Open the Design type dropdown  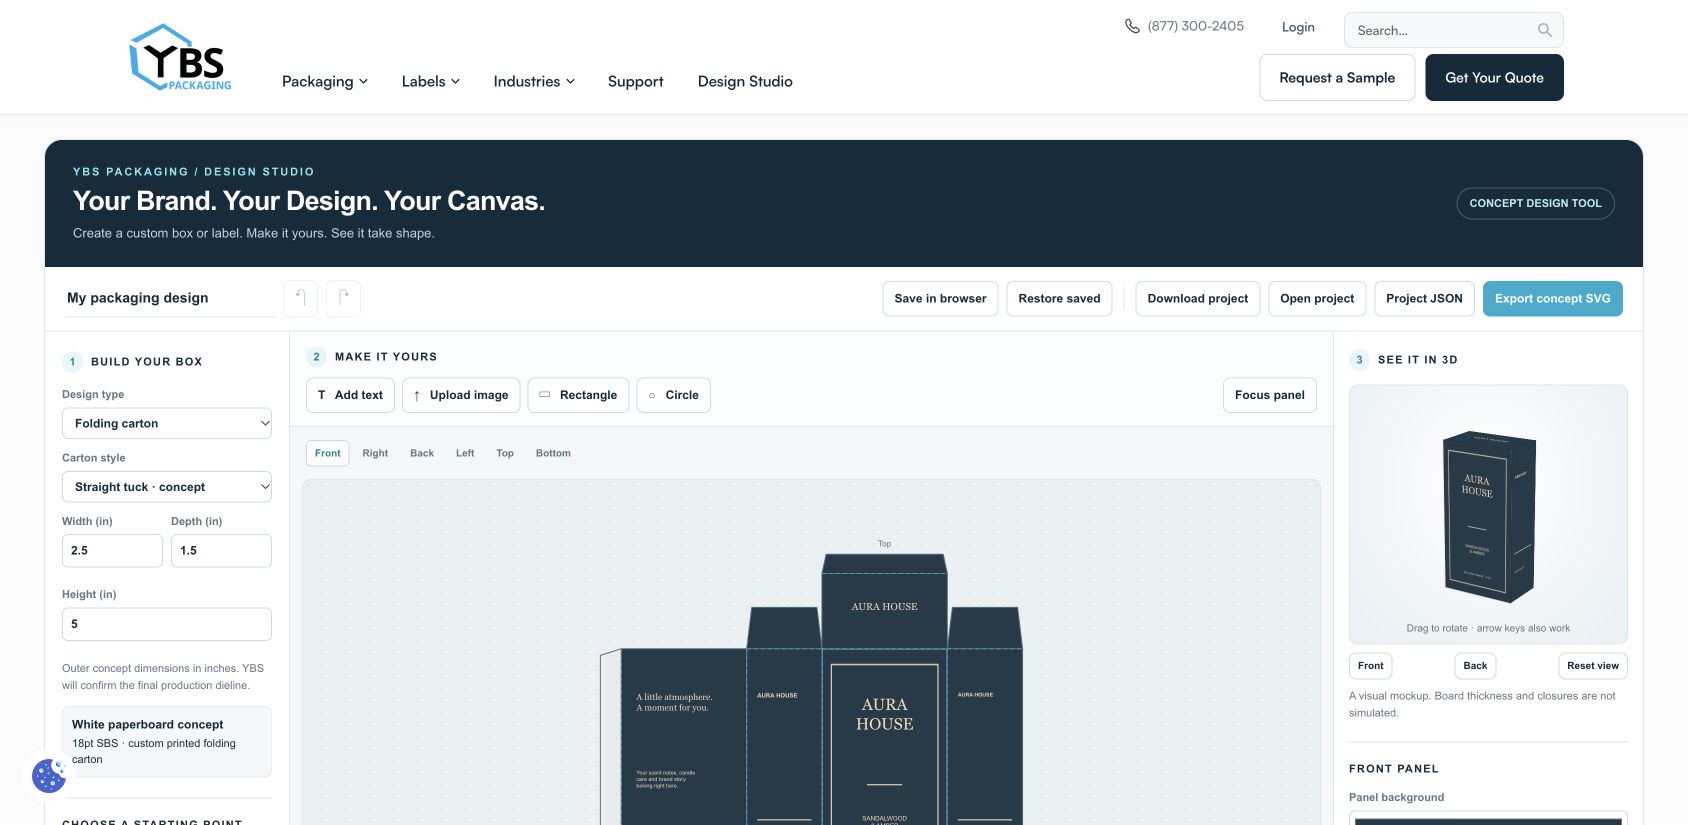(167, 423)
